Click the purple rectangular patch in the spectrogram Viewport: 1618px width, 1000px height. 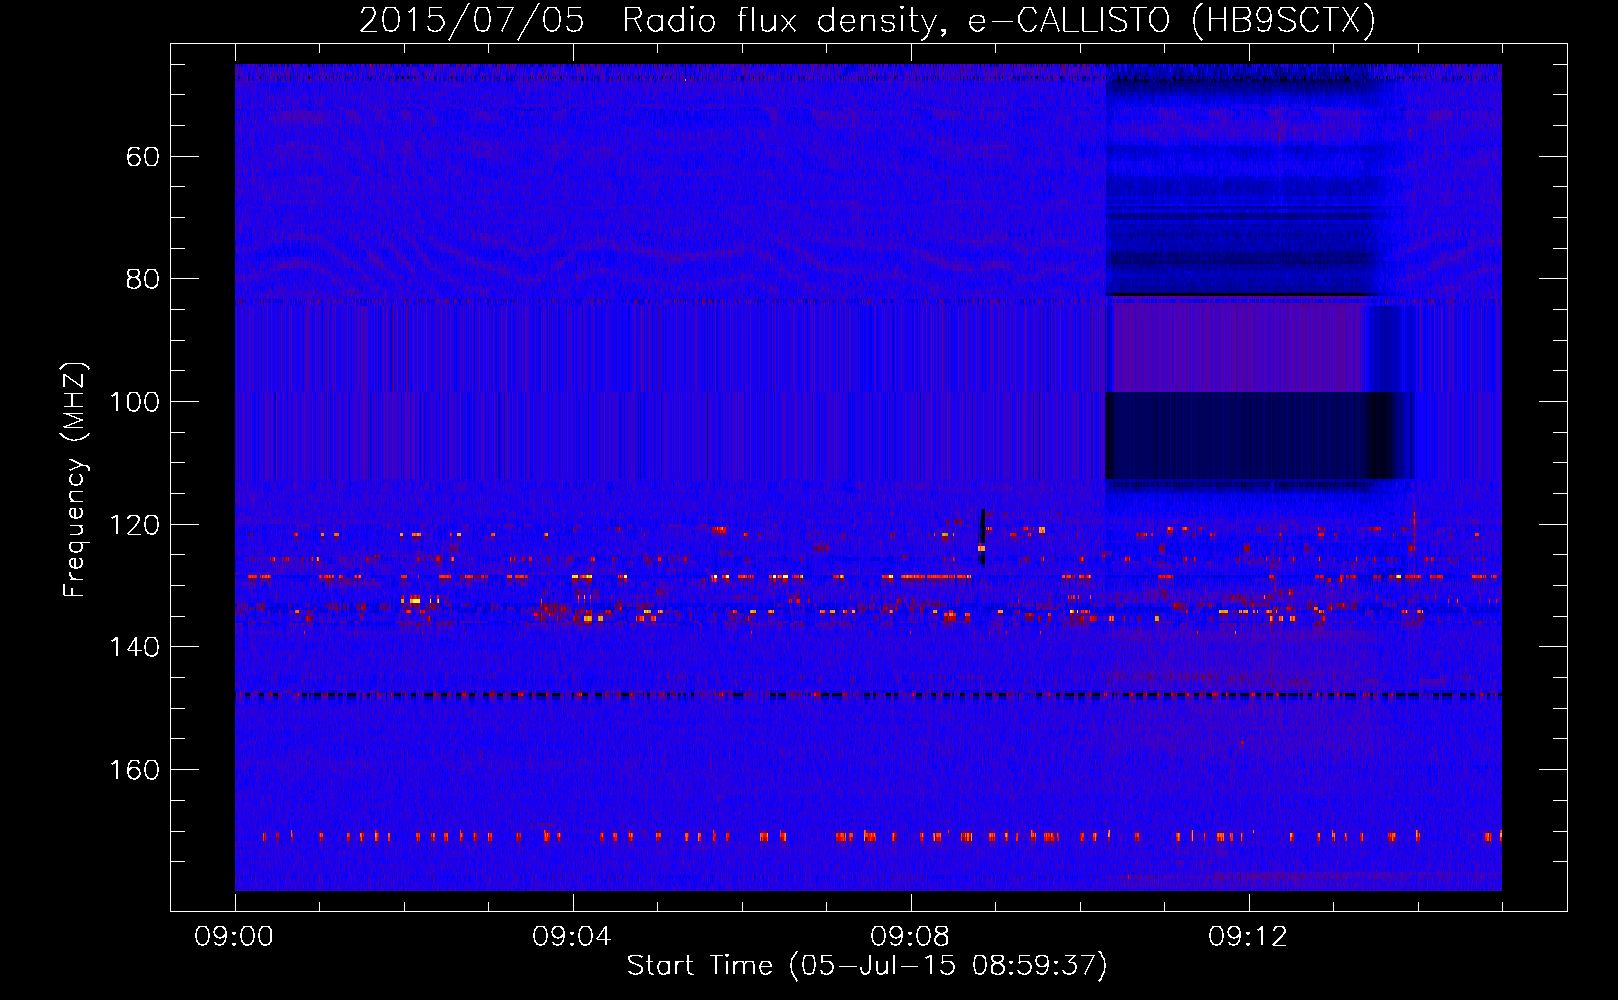(1238, 348)
